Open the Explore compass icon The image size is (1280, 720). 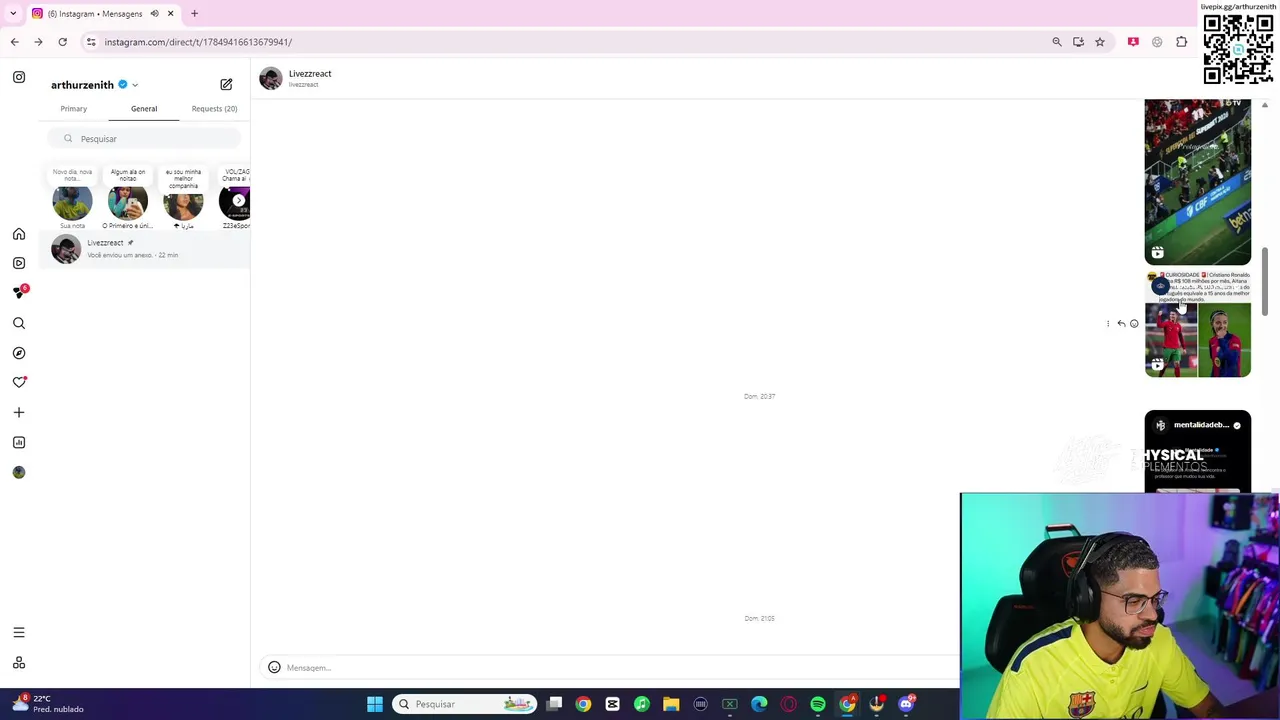pos(19,353)
